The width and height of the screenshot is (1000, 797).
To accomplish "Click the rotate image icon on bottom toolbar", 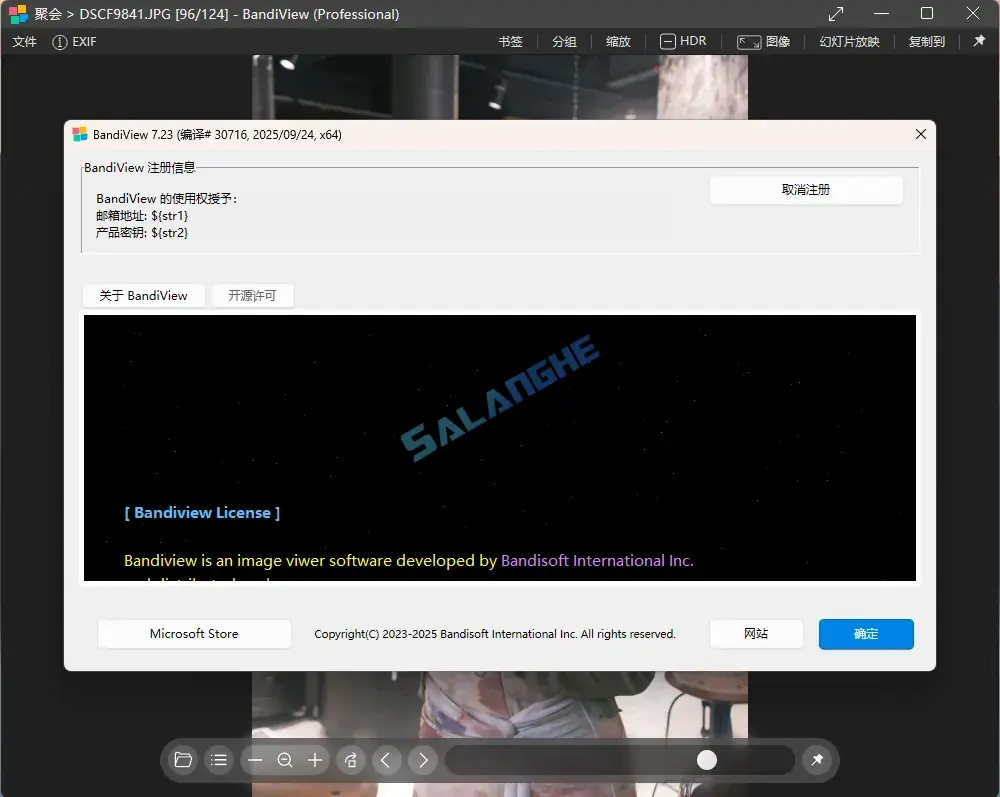I will point(351,760).
